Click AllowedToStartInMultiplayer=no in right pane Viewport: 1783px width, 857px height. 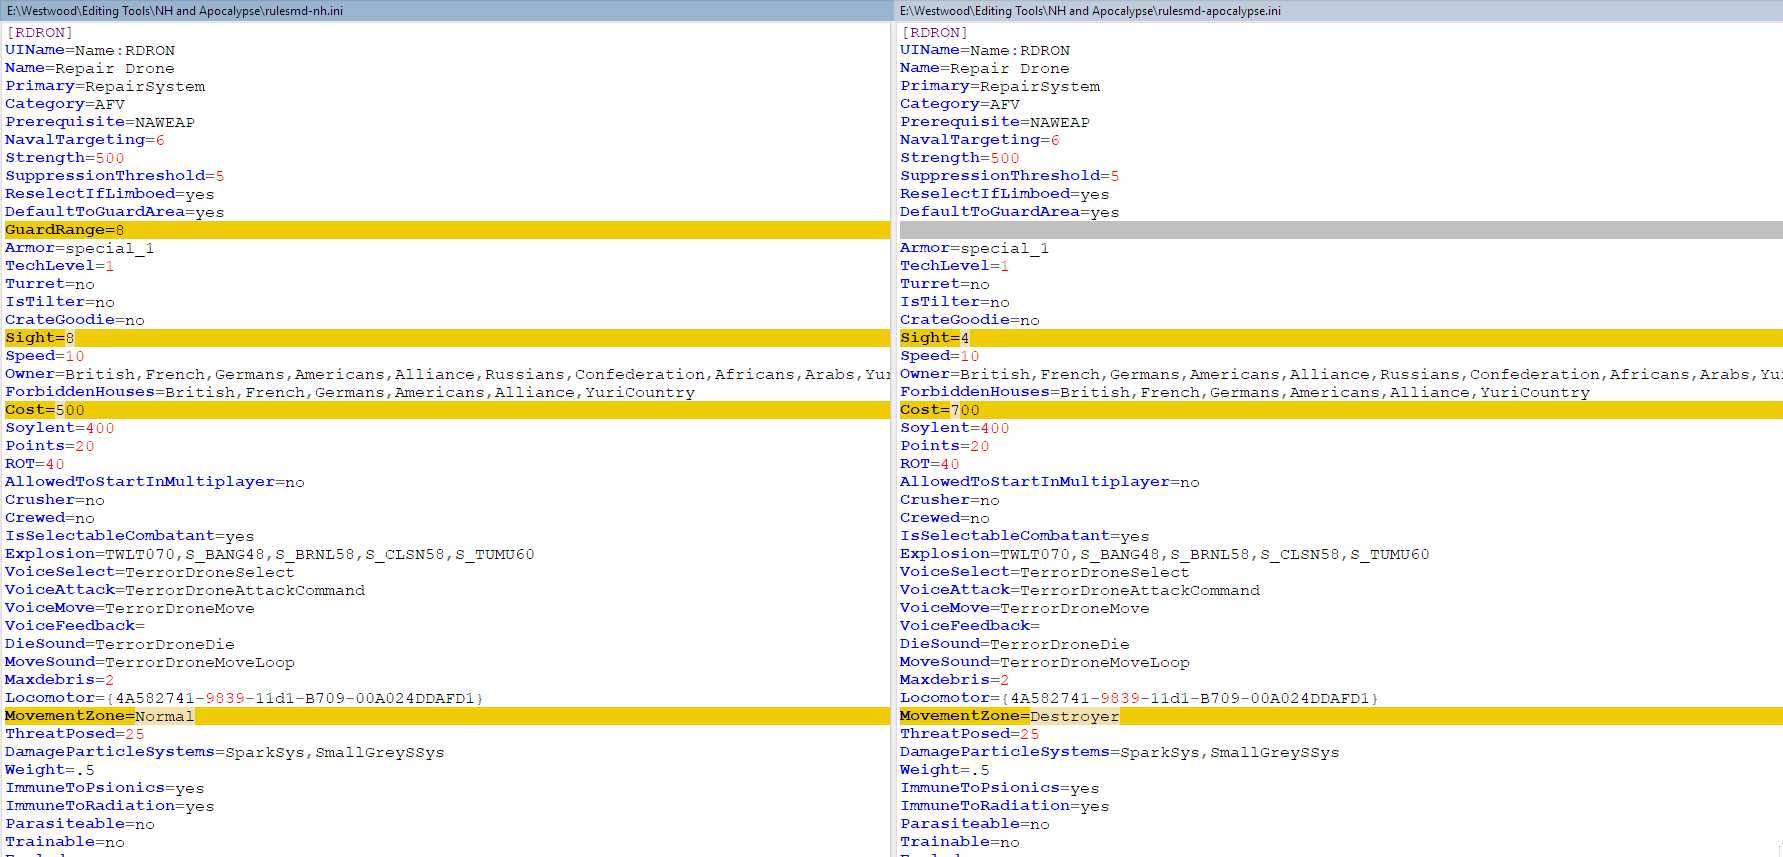click(x=1050, y=482)
